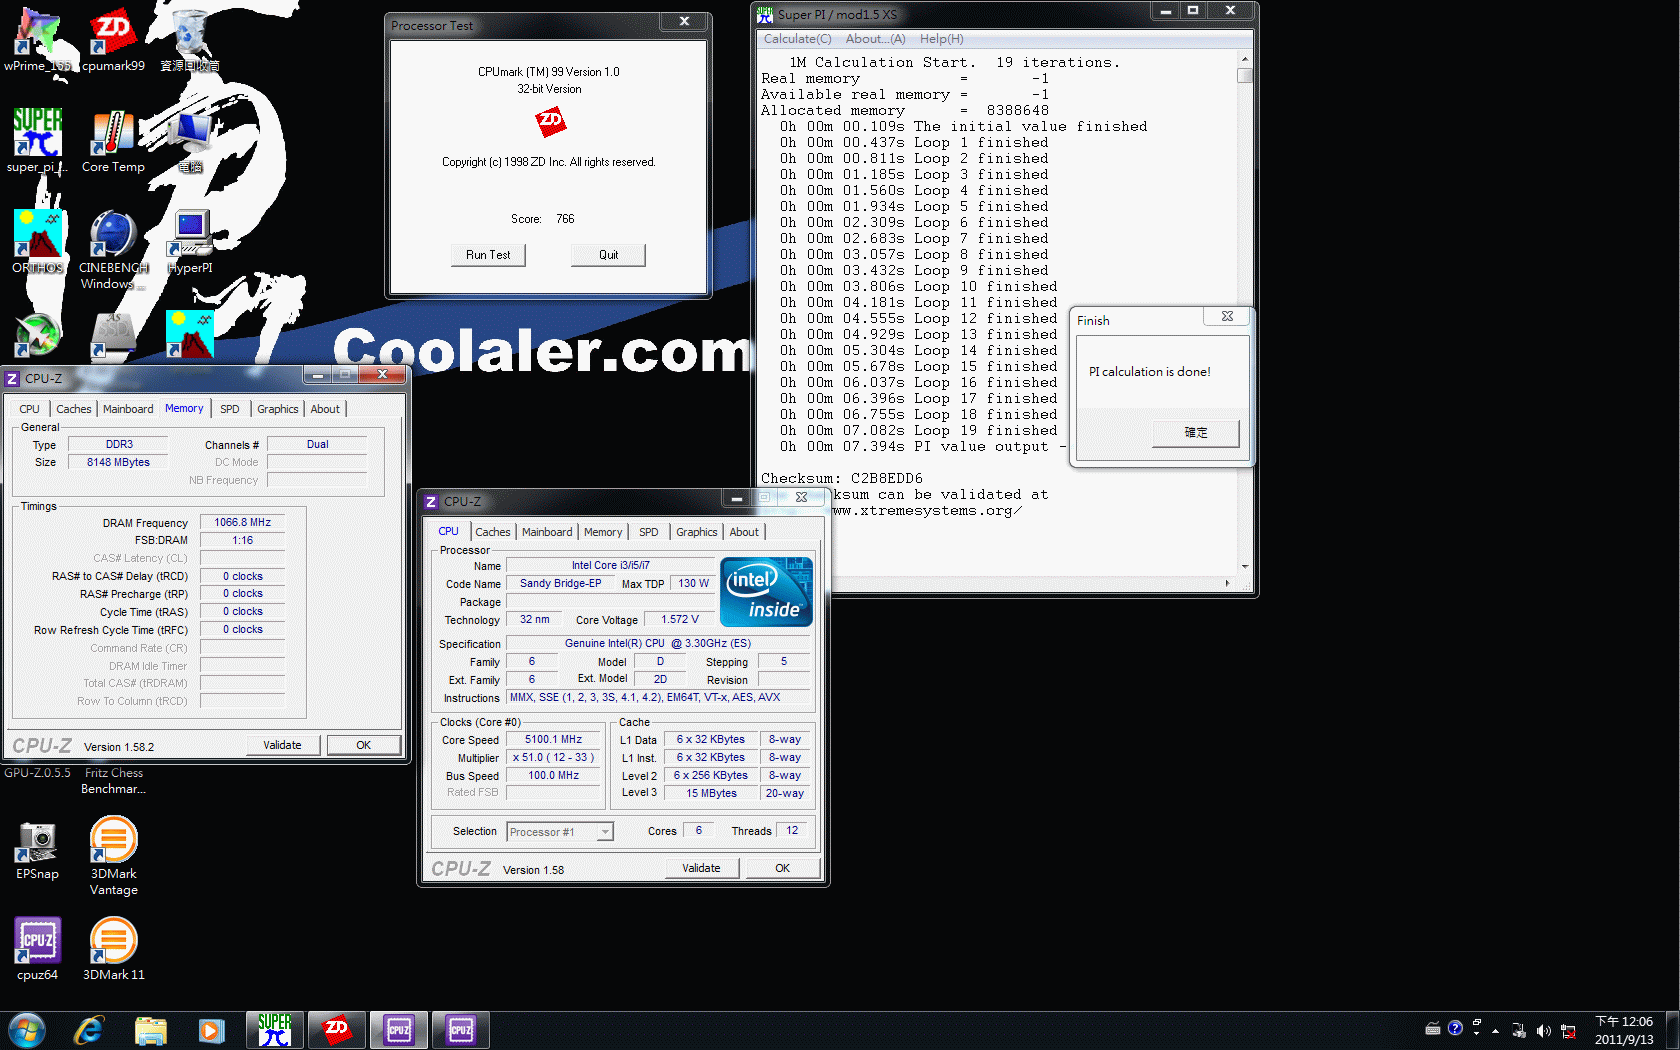1680x1050 pixels.
Task: Open the Processor #1 selection dropdown
Action: (x=559, y=832)
